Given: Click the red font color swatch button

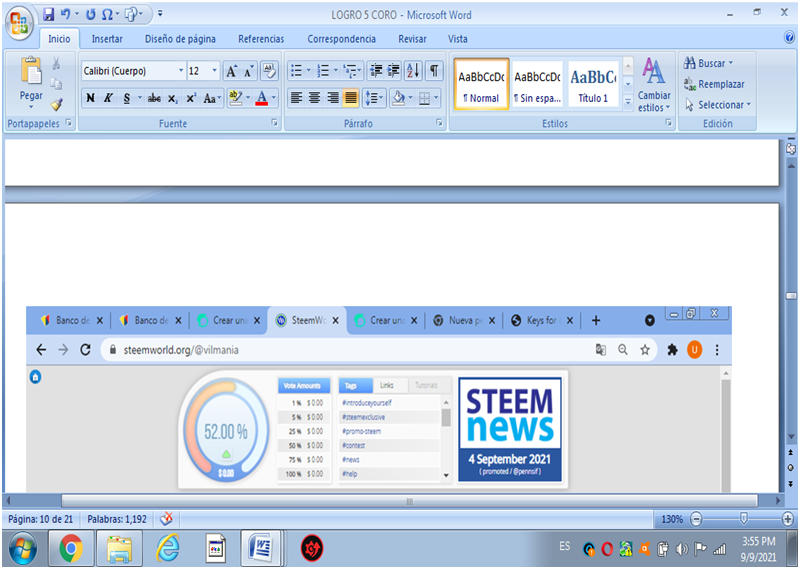Looking at the screenshot, I should pyautogui.click(x=262, y=98).
